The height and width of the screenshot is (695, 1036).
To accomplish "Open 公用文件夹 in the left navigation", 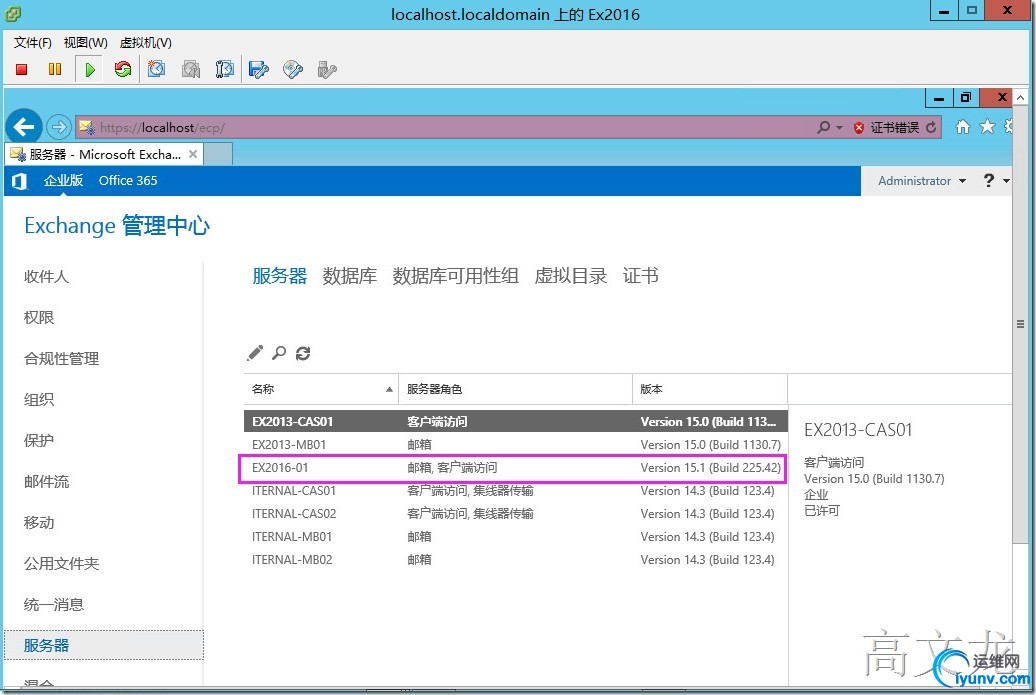I will tap(61, 564).
